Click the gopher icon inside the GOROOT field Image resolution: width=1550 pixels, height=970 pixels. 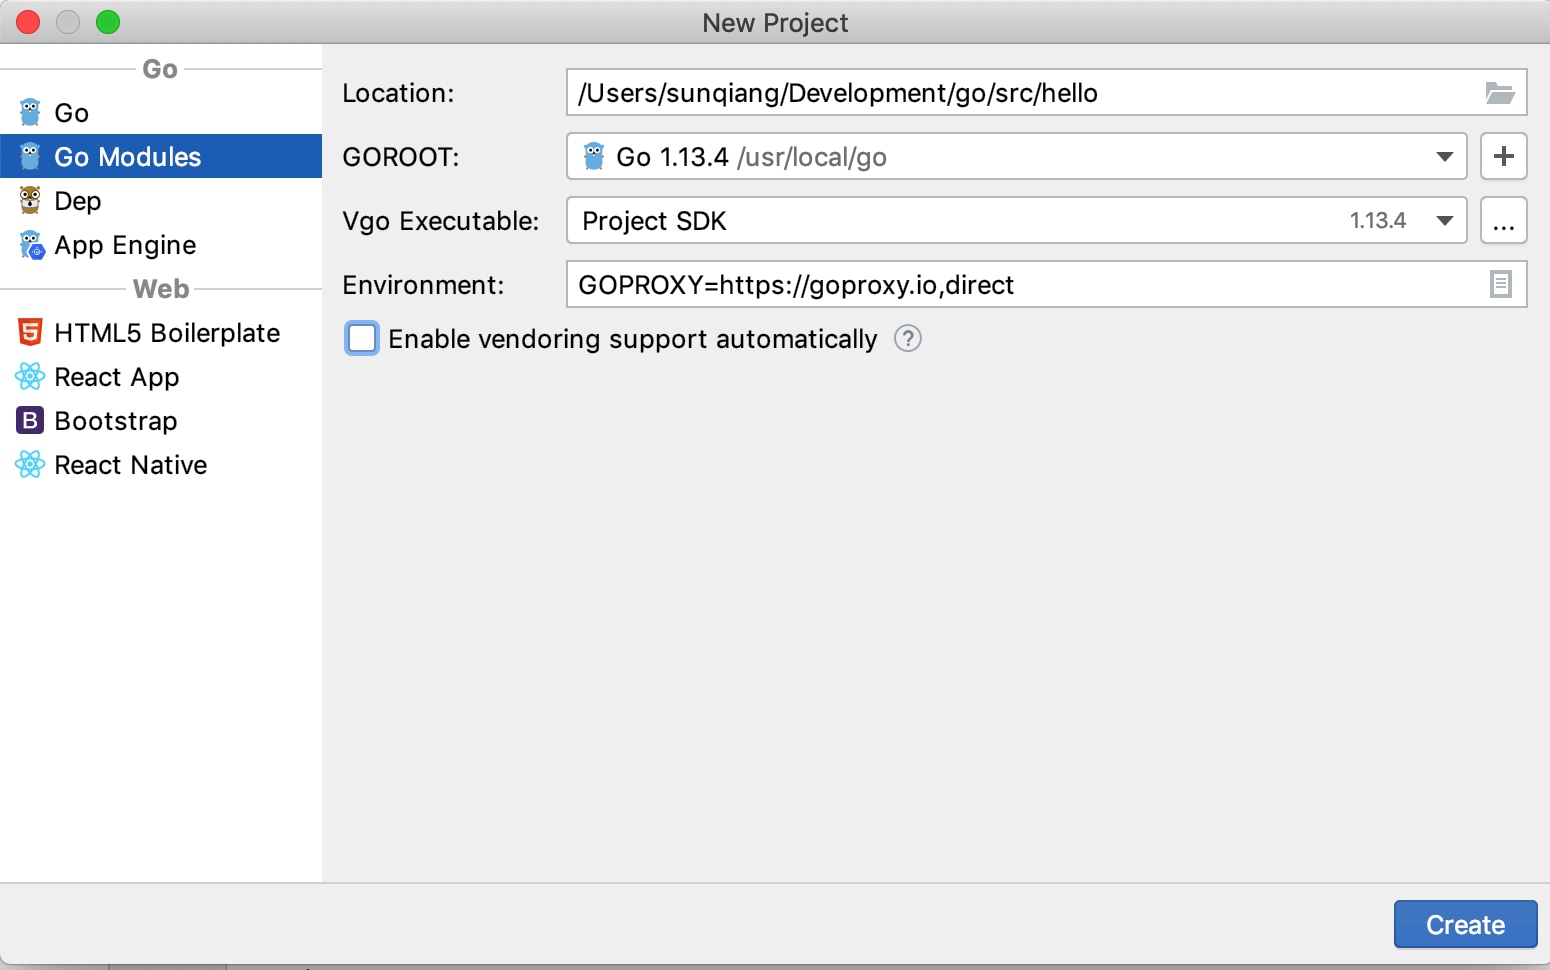click(x=594, y=156)
